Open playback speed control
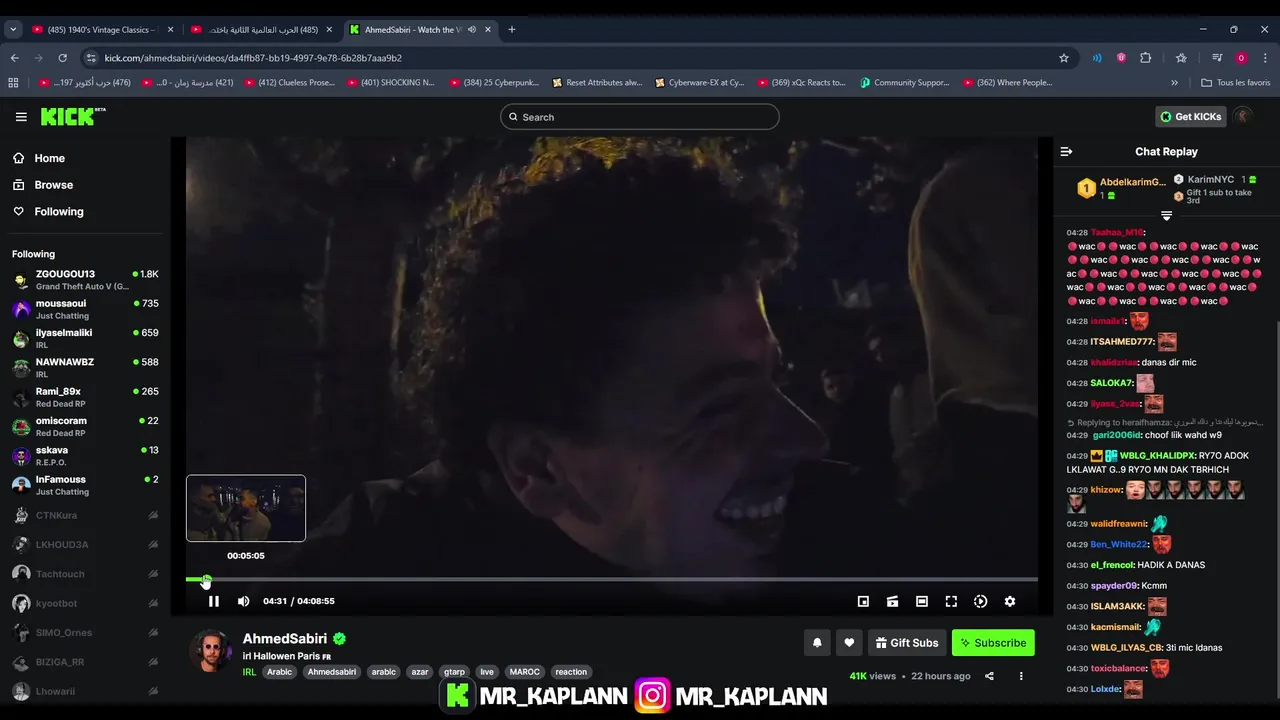The image size is (1280, 720). pyautogui.click(x=980, y=601)
